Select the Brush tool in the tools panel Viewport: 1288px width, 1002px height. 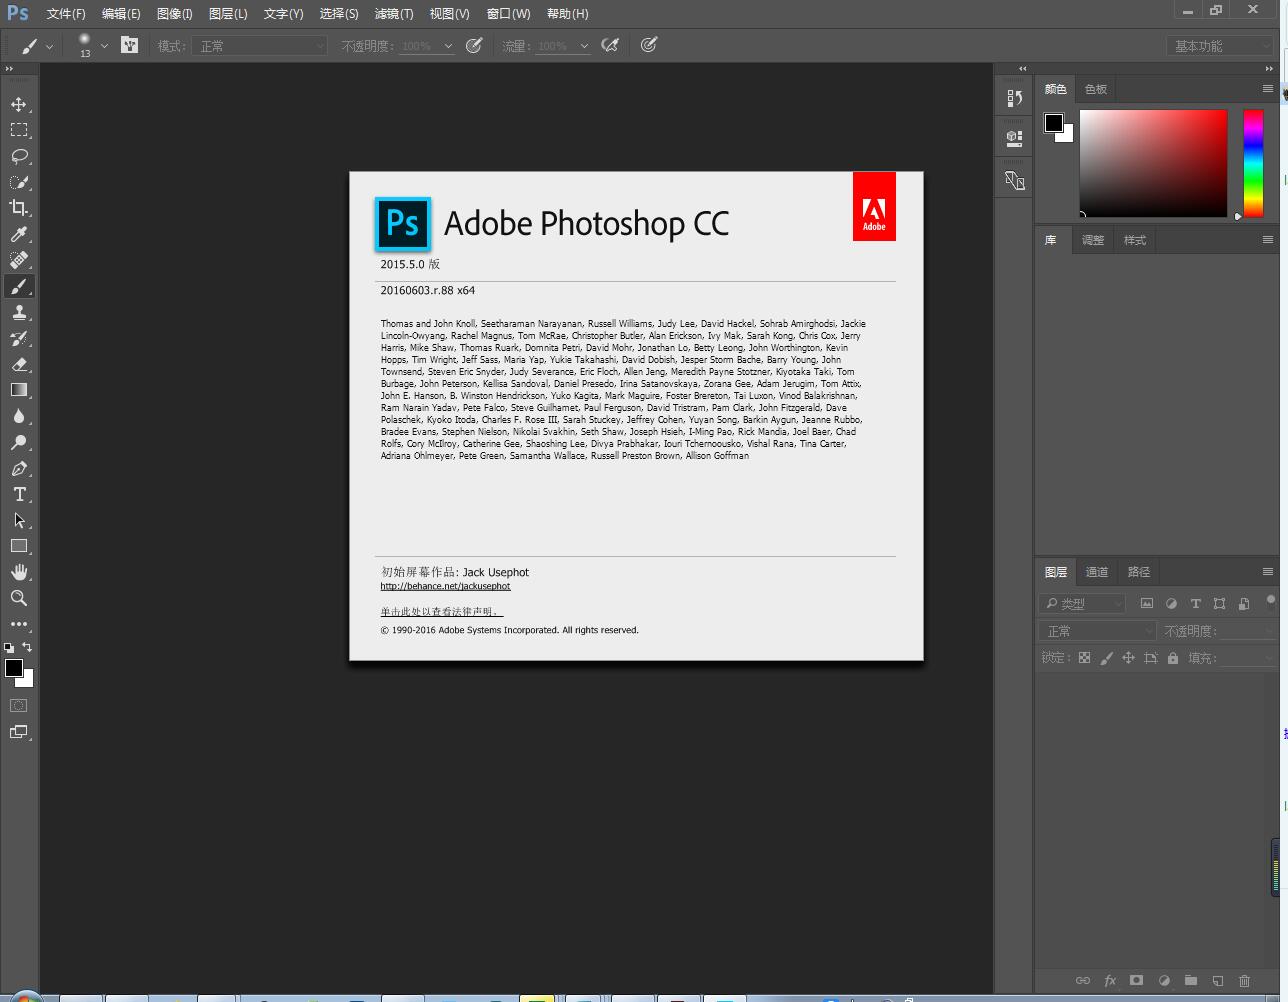coord(19,286)
